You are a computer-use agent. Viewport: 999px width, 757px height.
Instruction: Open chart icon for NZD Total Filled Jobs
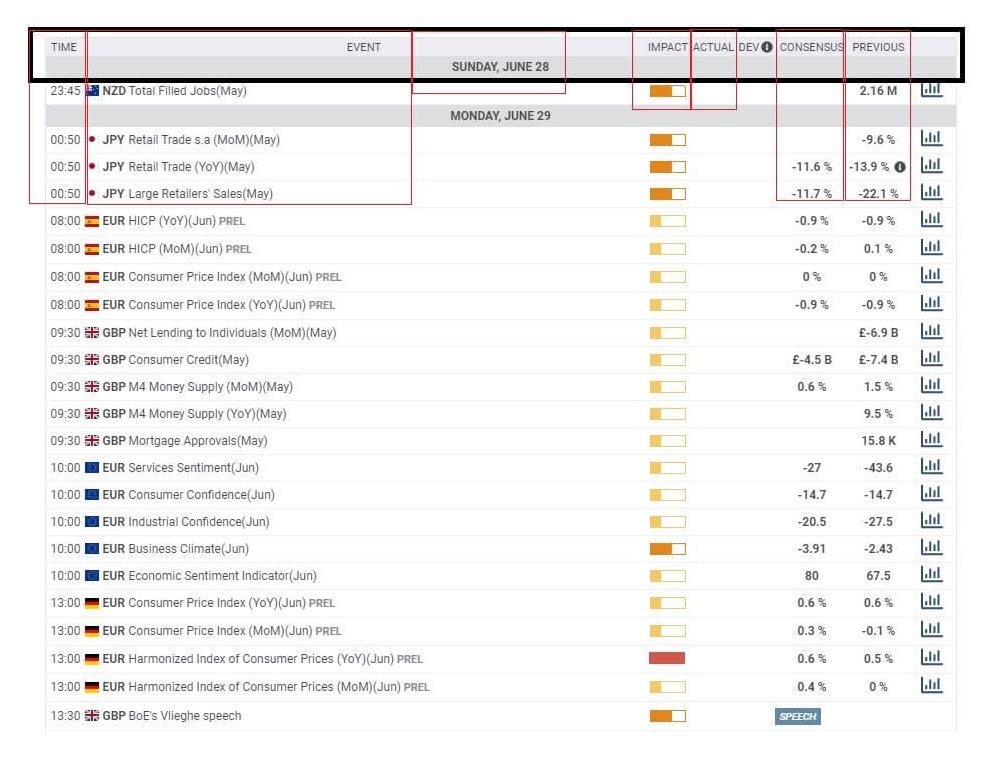tap(931, 89)
